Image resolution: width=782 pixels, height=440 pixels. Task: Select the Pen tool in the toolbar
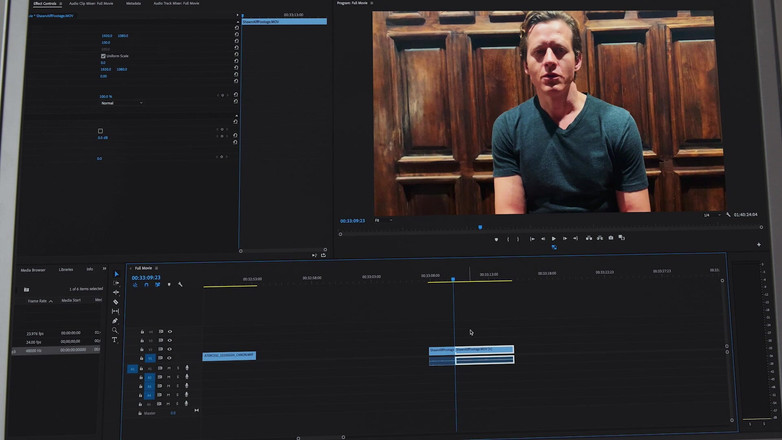coord(115,321)
